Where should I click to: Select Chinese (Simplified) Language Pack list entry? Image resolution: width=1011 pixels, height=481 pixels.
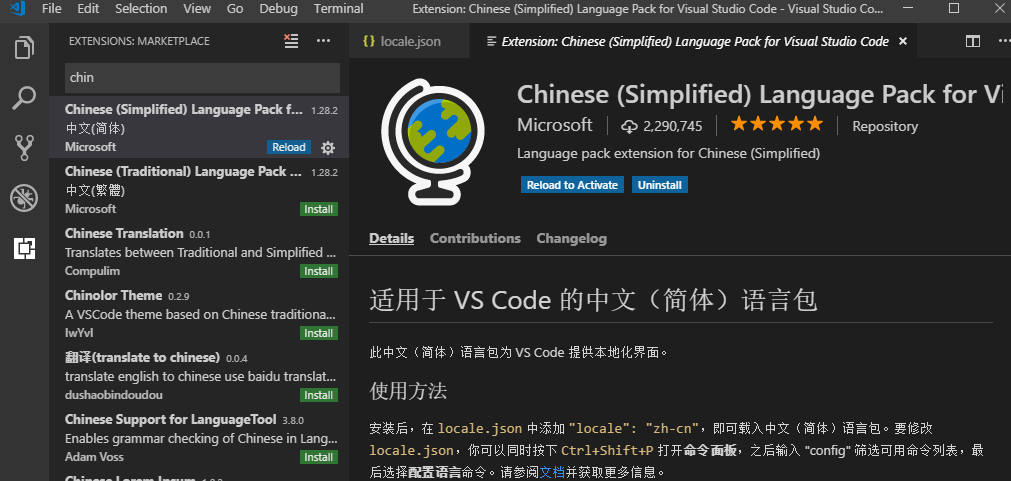(x=199, y=127)
